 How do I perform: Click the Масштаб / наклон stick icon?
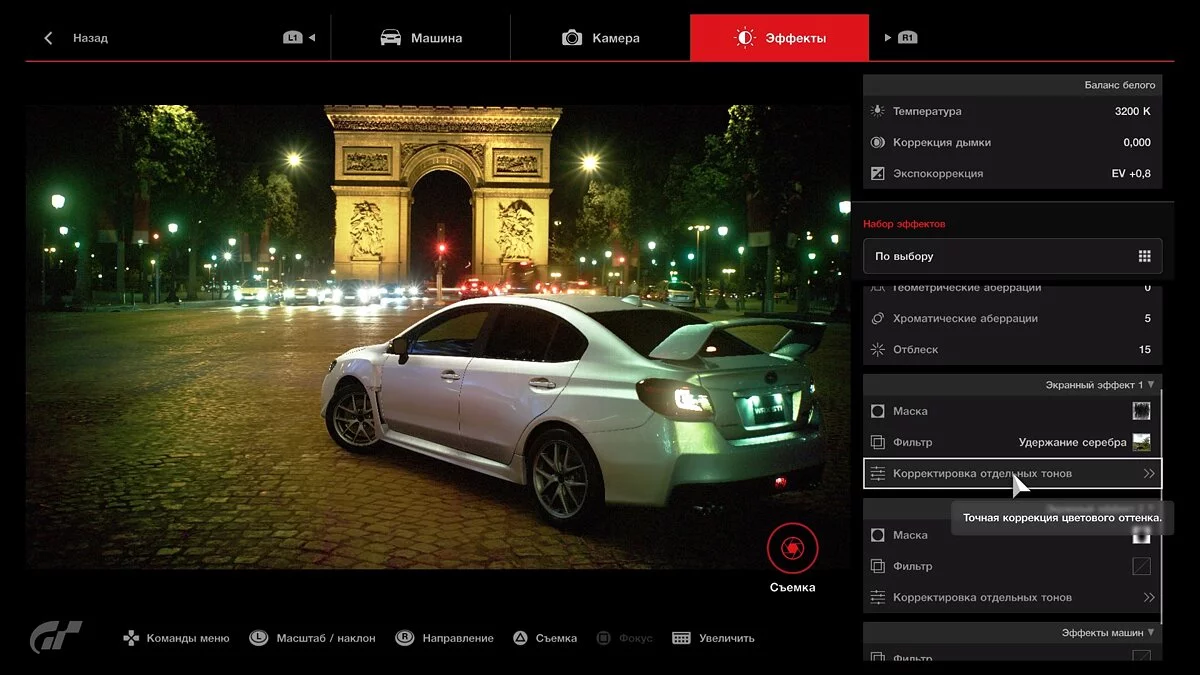point(259,638)
